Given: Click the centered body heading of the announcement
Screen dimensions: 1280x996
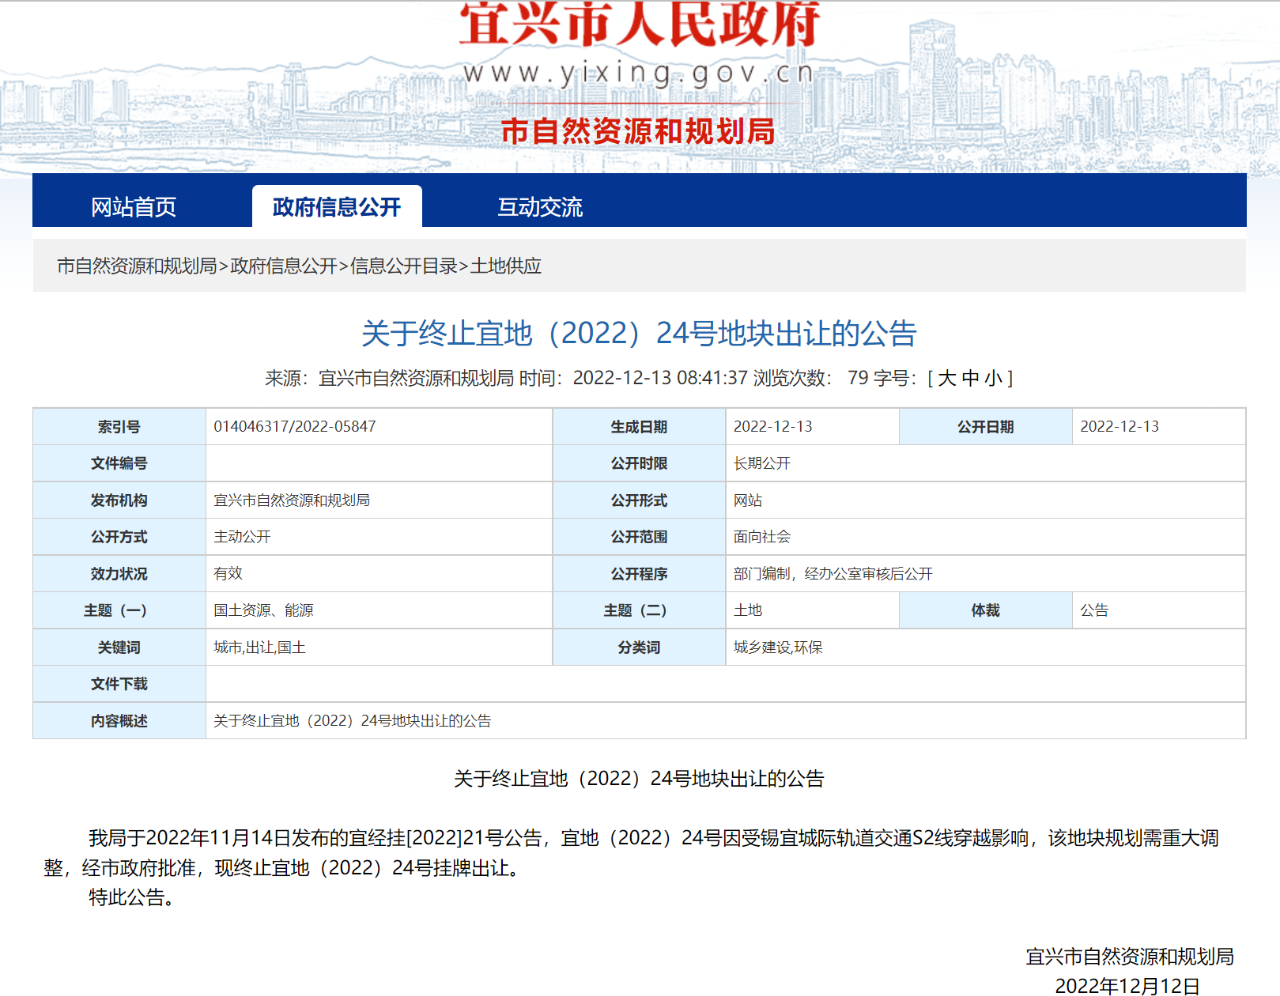Looking at the screenshot, I should (639, 779).
